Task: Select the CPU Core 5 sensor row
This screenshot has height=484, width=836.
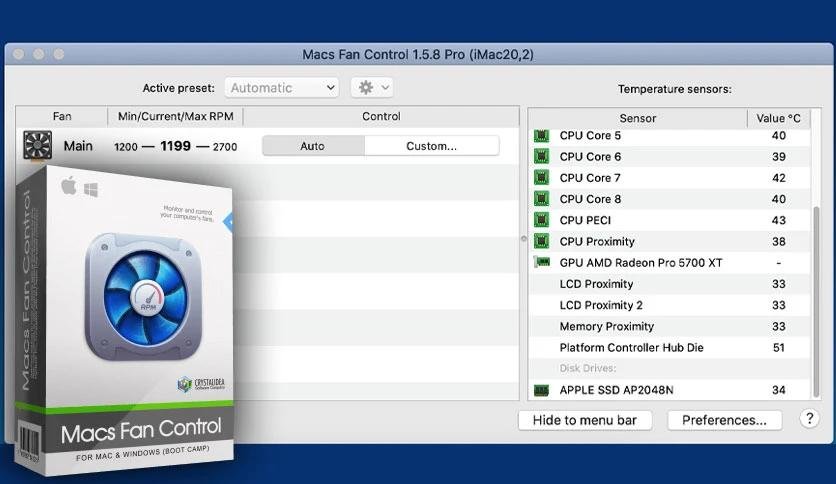Action: coord(670,135)
